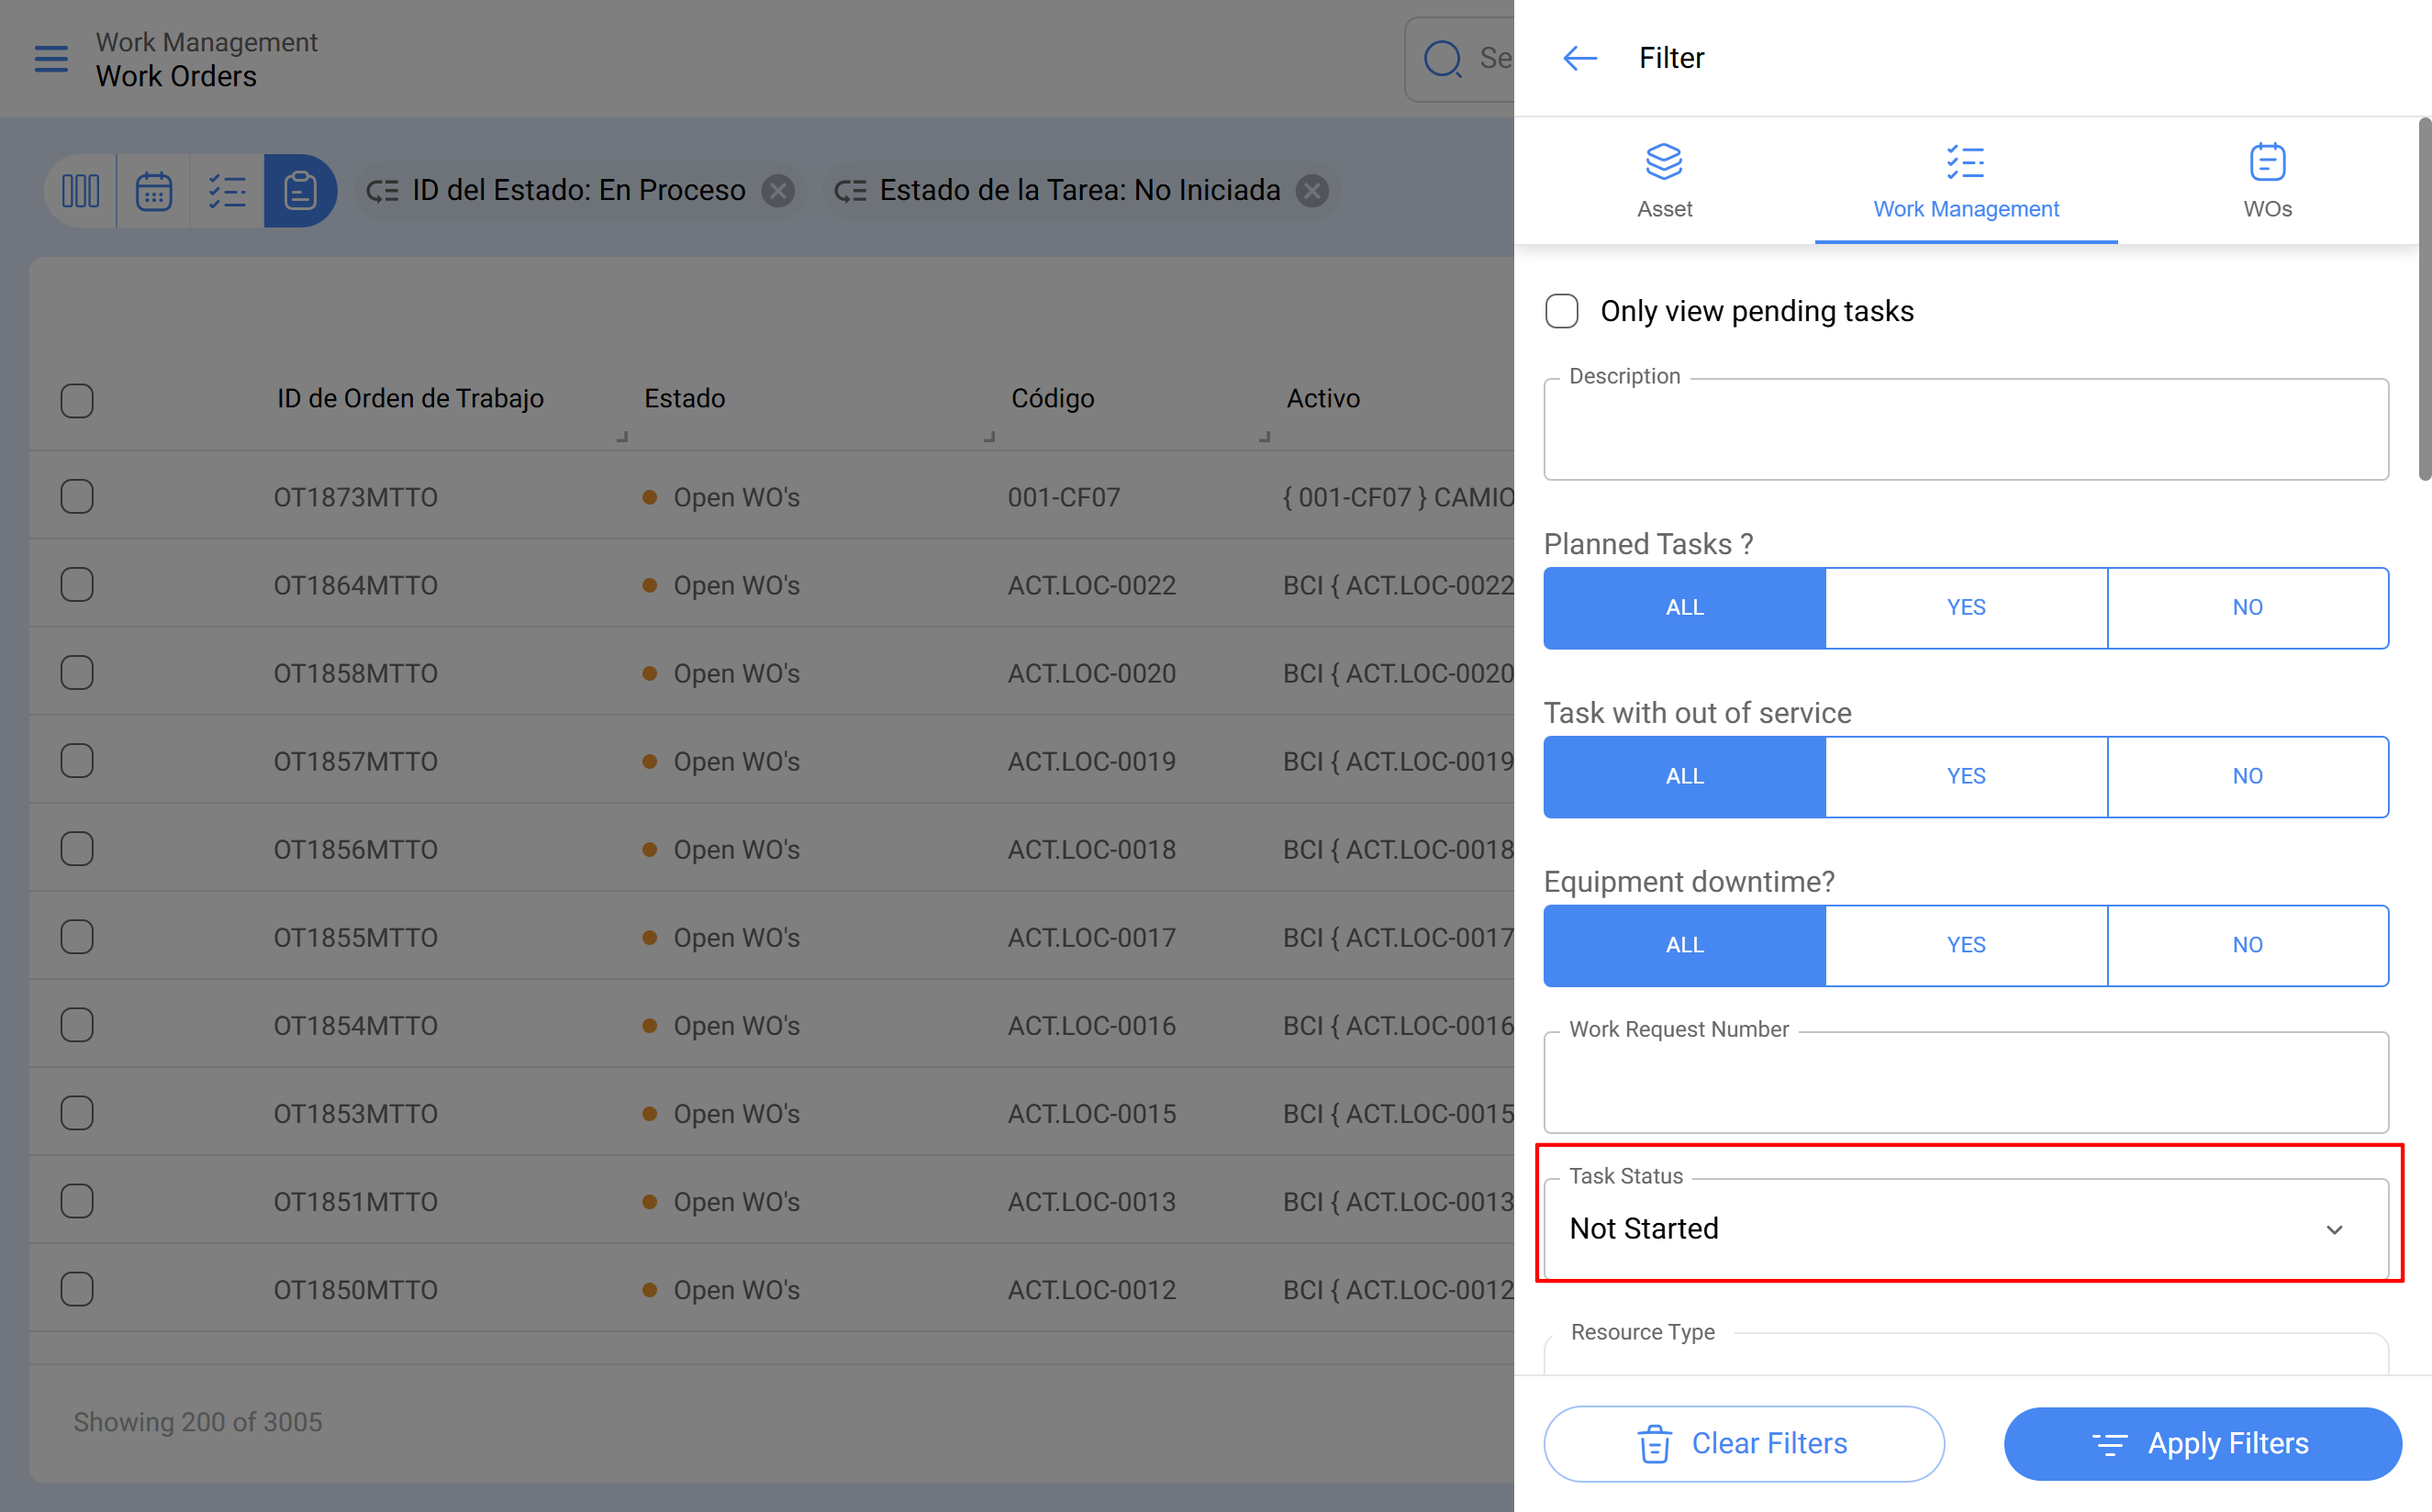Click the search magnifier icon
The width and height of the screenshot is (2432, 1512).
(1442, 58)
